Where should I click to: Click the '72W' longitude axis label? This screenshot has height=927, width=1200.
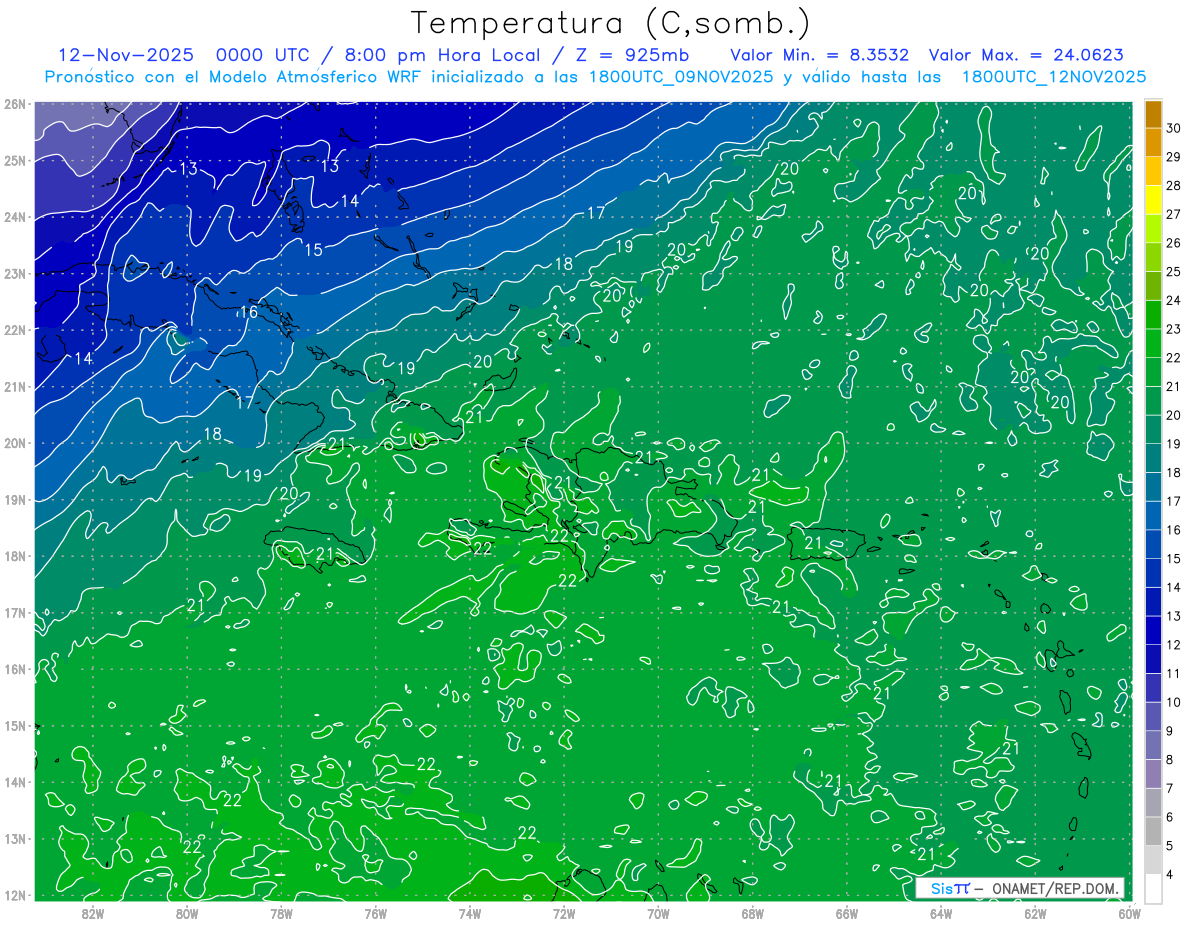pyautogui.click(x=563, y=913)
